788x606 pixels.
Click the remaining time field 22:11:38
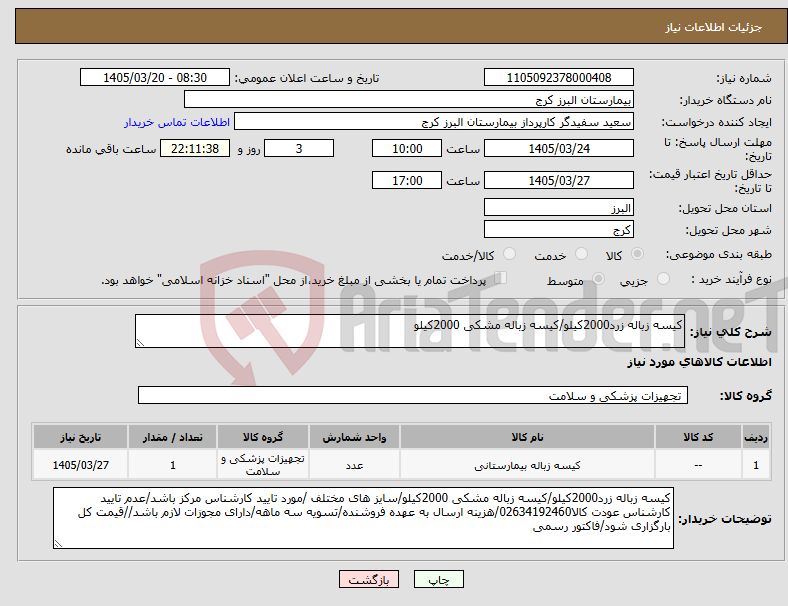point(195,148)
